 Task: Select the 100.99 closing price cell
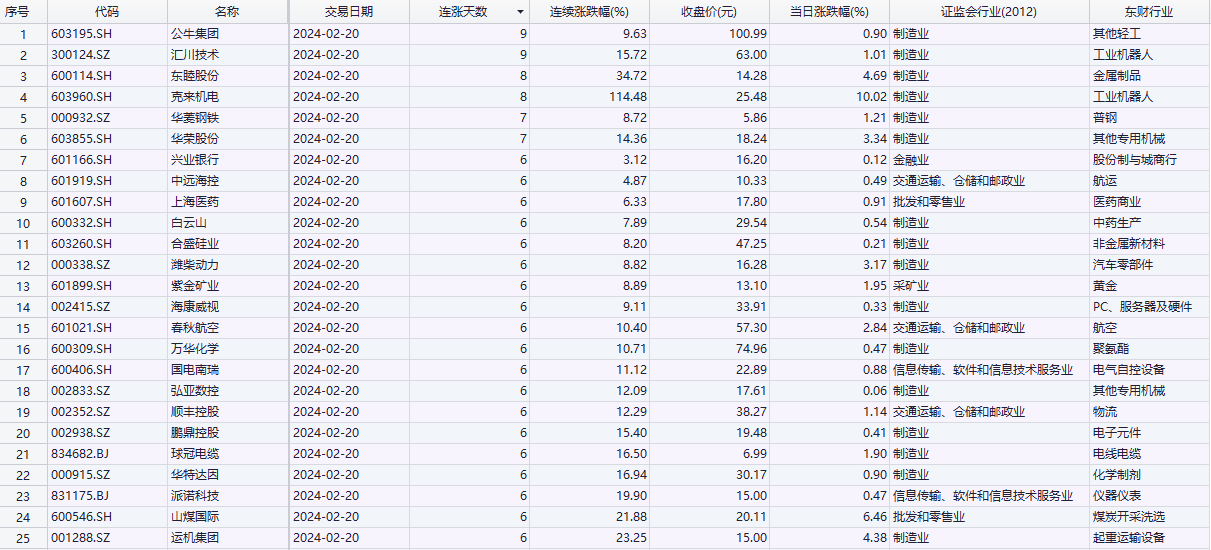pos(745,33)
